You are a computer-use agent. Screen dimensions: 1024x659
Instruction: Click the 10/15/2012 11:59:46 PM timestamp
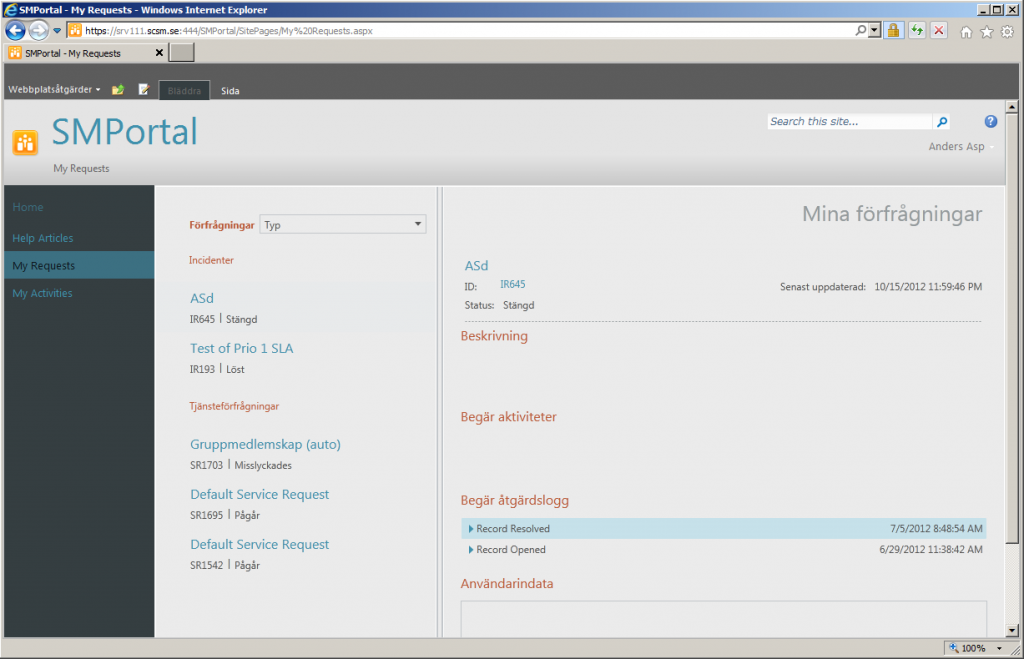click(928, 287)
